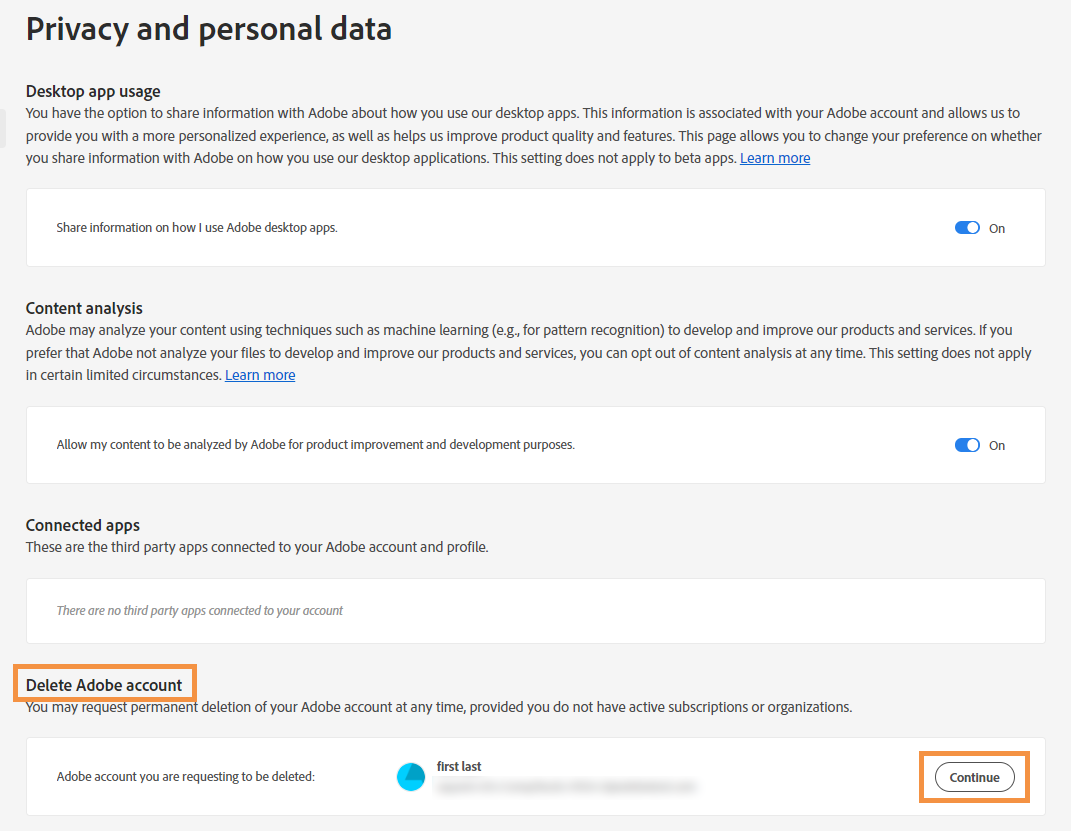Screen dimensions: 1071x831
Task: Select the 'first last' account name
Action: click(x=459, y=766)
